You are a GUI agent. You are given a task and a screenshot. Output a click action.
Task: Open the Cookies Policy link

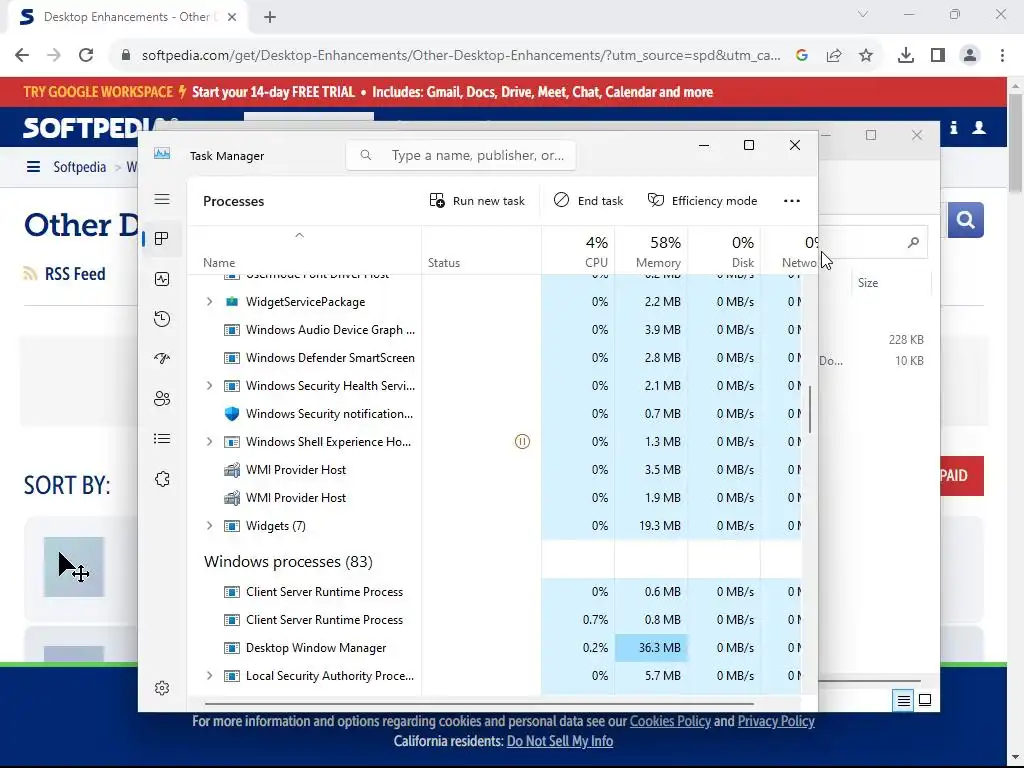coord(670,721)
